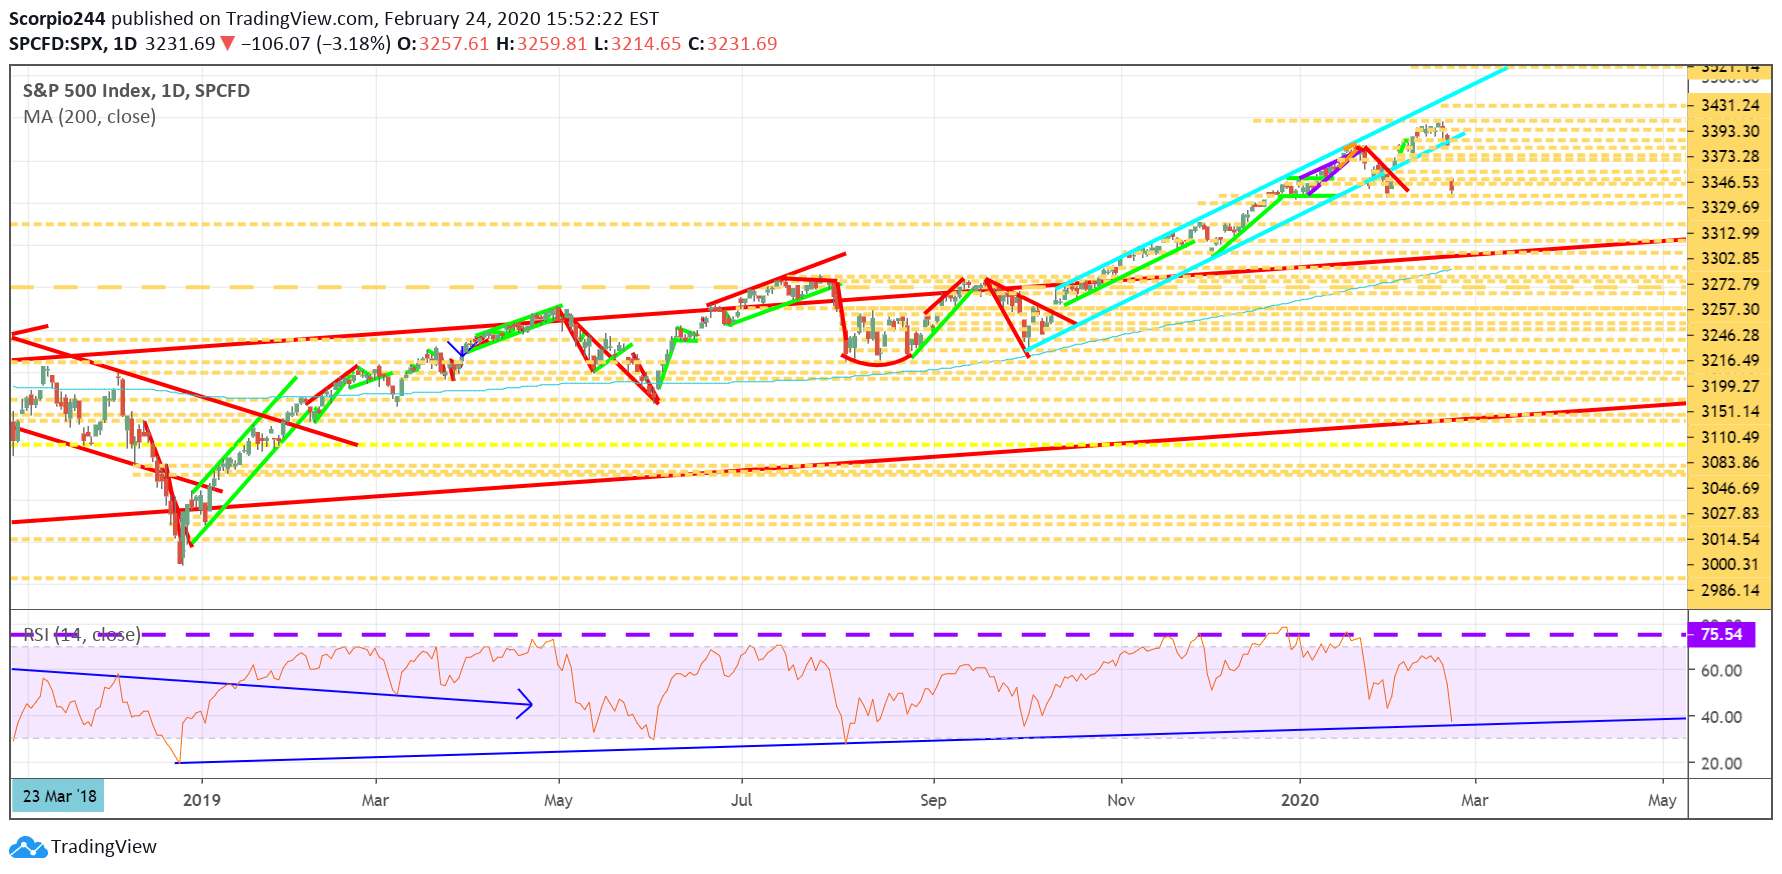Screen dimensions: 1782x874
Task: Click the 3014.54 price axis label
Action: [1730, 539]
